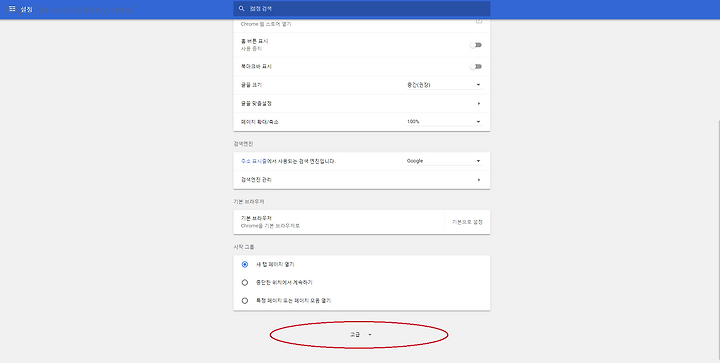Open the Google search engine dropdown
The height and width of the screenshot is (363, 720).
(x=444, y=161)
